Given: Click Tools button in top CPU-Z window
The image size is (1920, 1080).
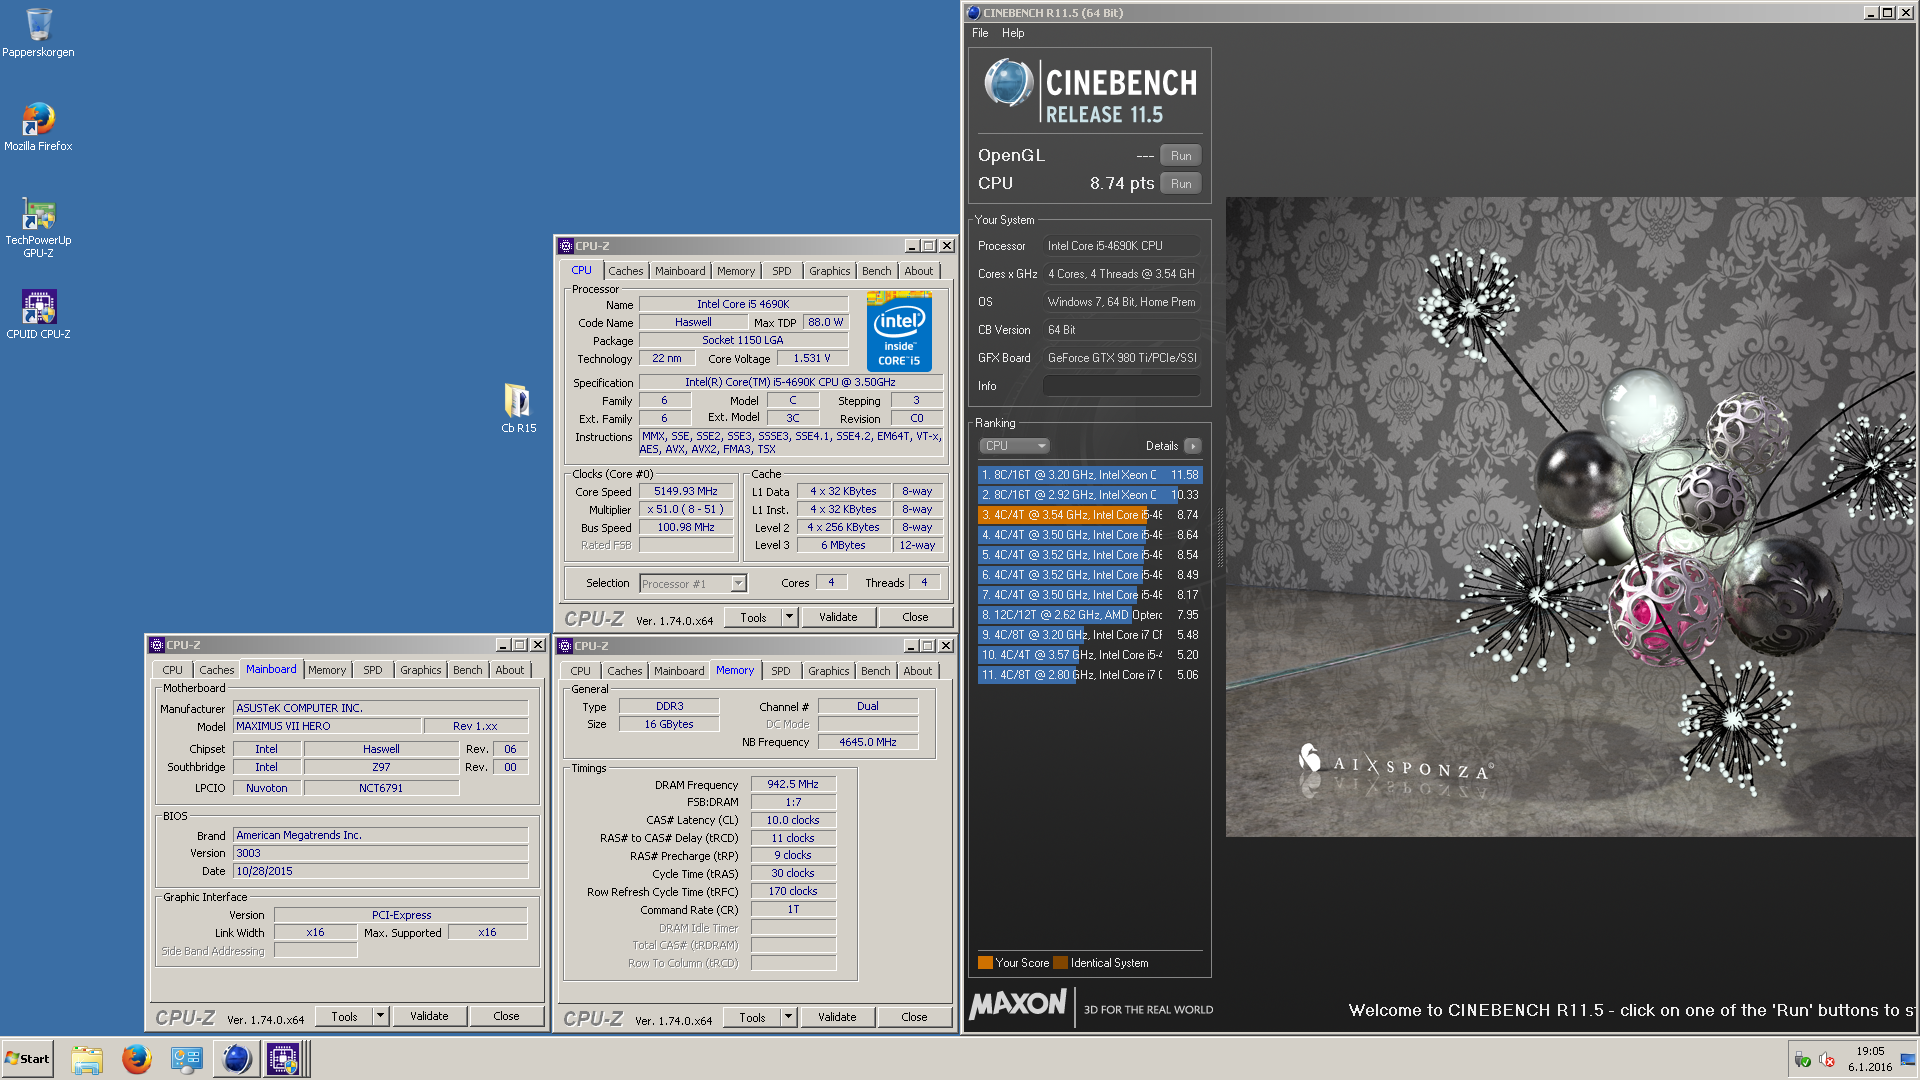Looking at the screenshot, I should (x=753, y=618).
